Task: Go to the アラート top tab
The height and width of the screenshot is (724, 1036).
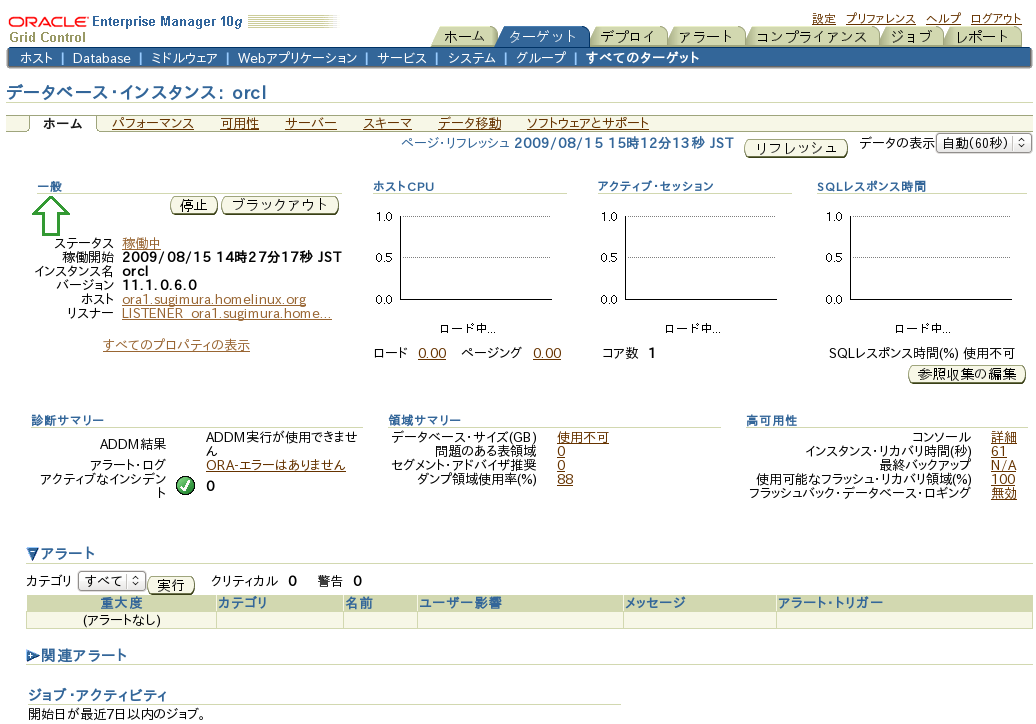Action: tap(705, 36)
